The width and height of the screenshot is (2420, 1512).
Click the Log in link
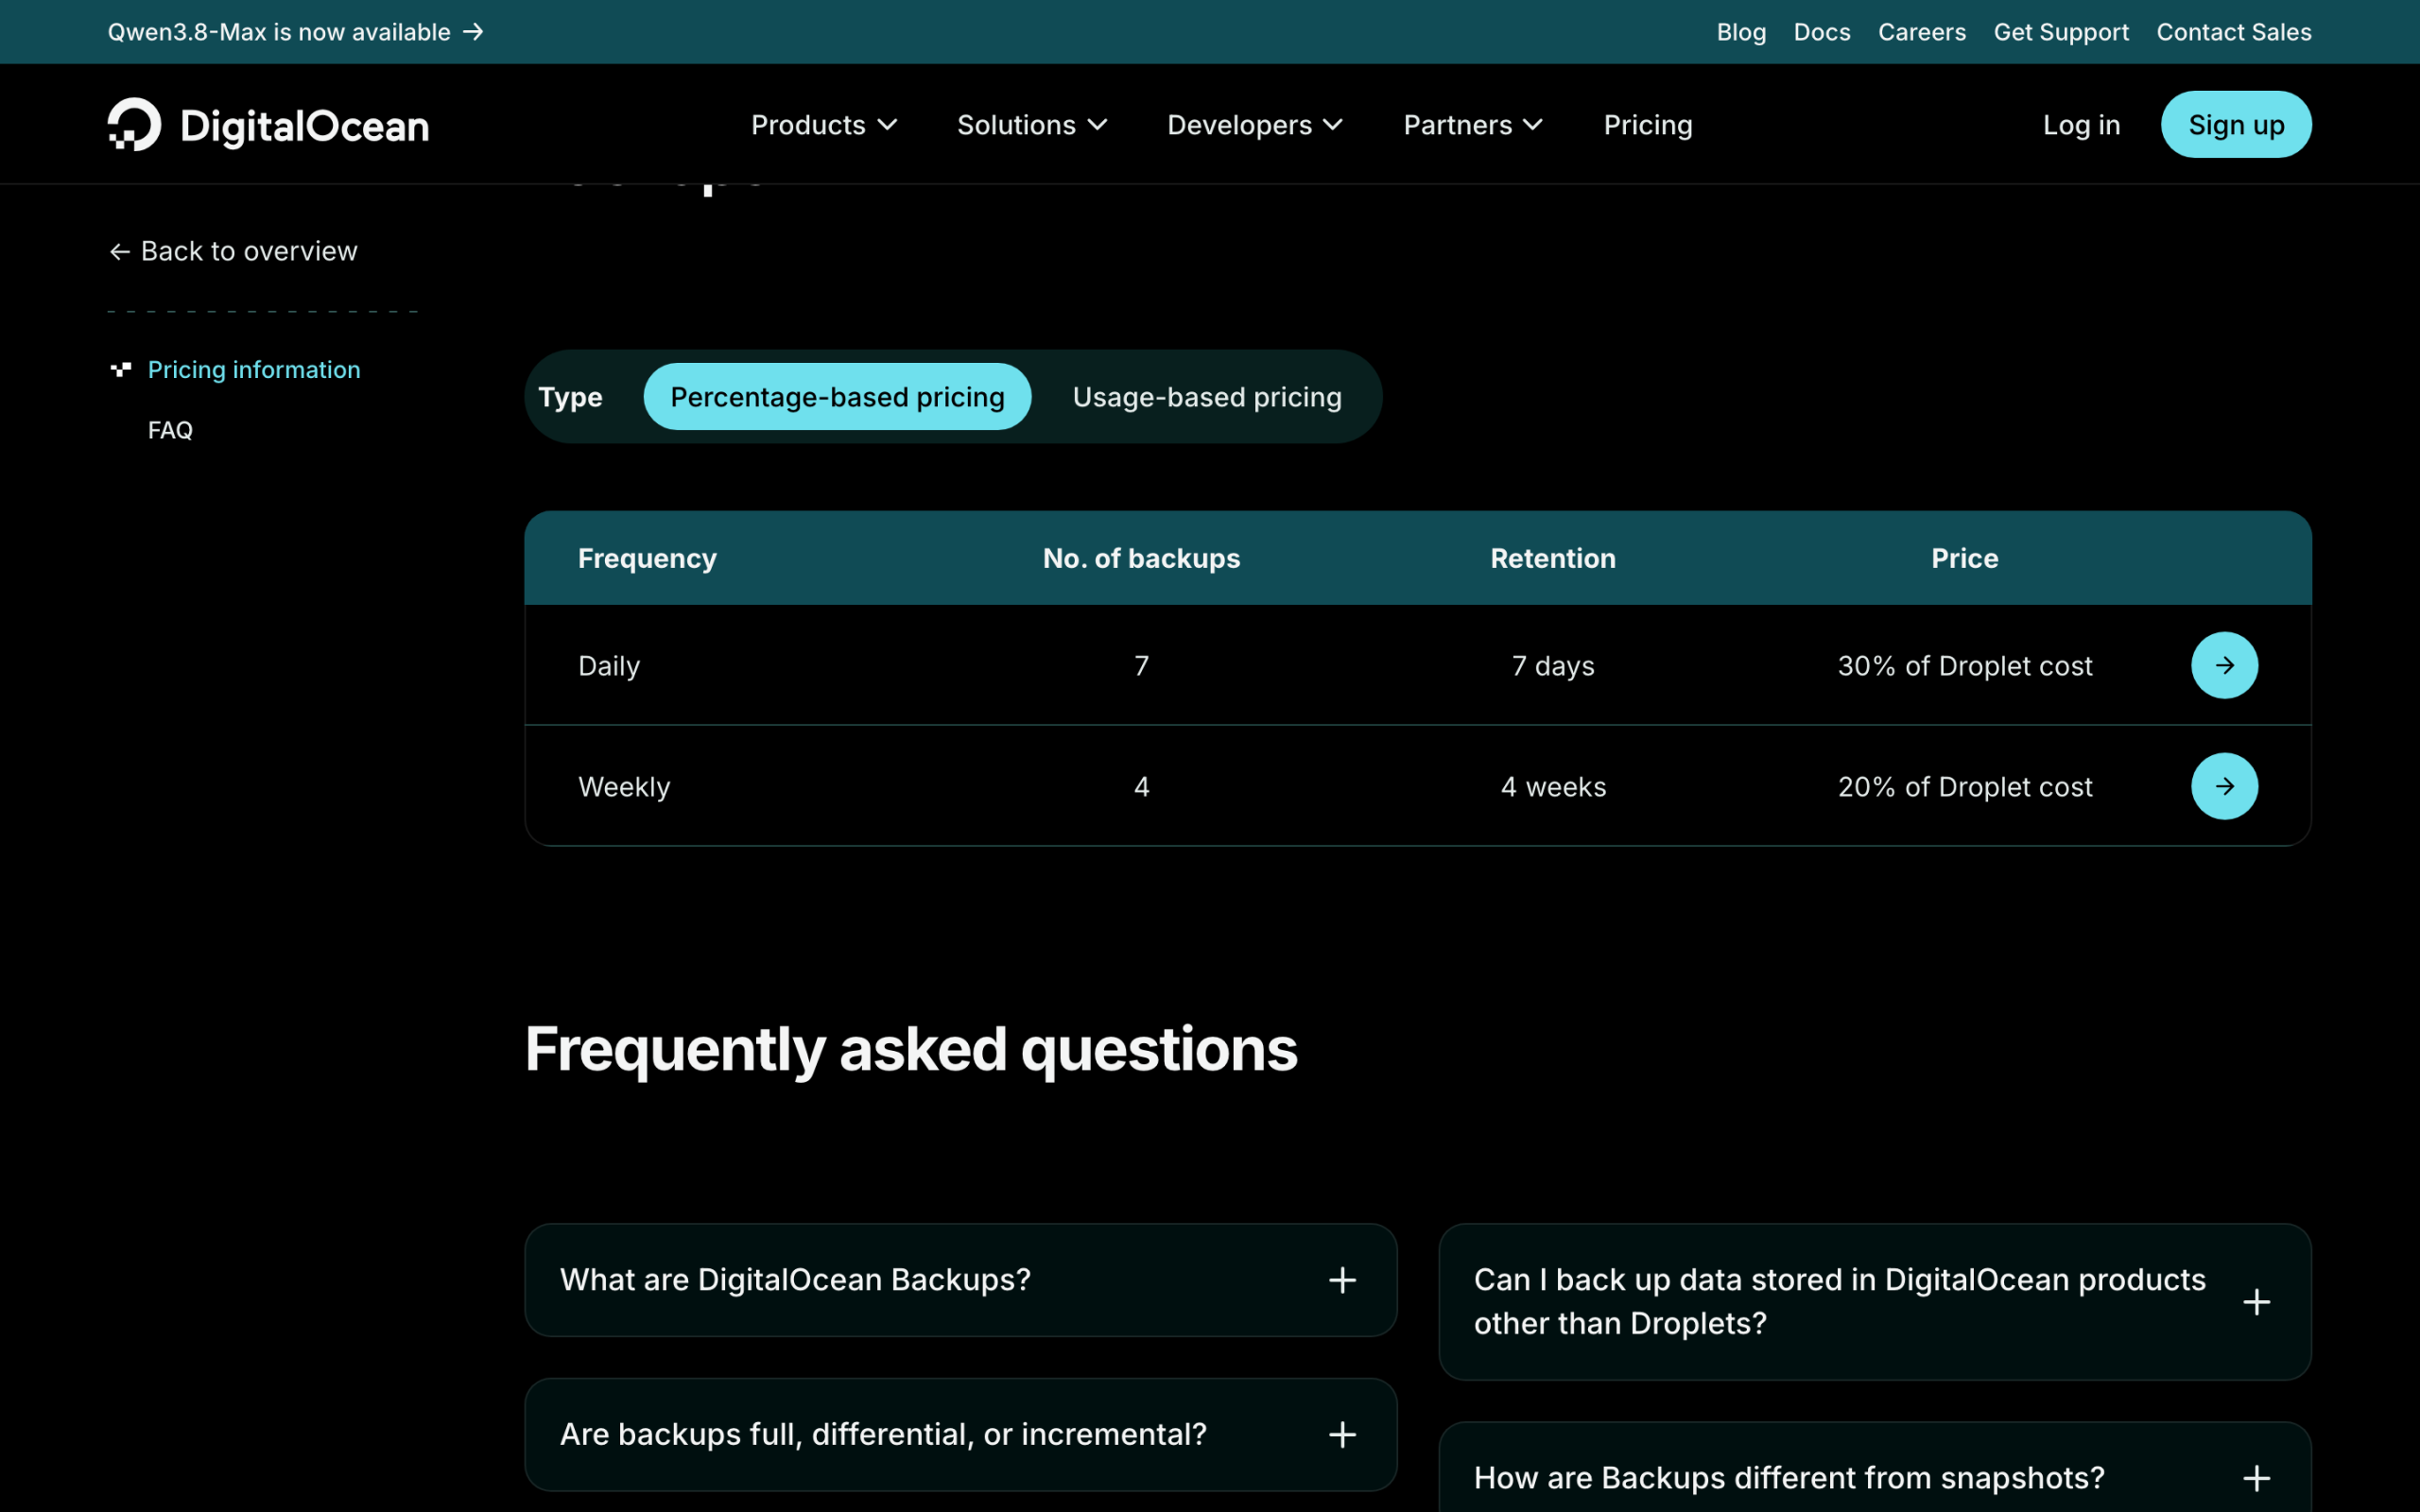(x=2081, y=125)
